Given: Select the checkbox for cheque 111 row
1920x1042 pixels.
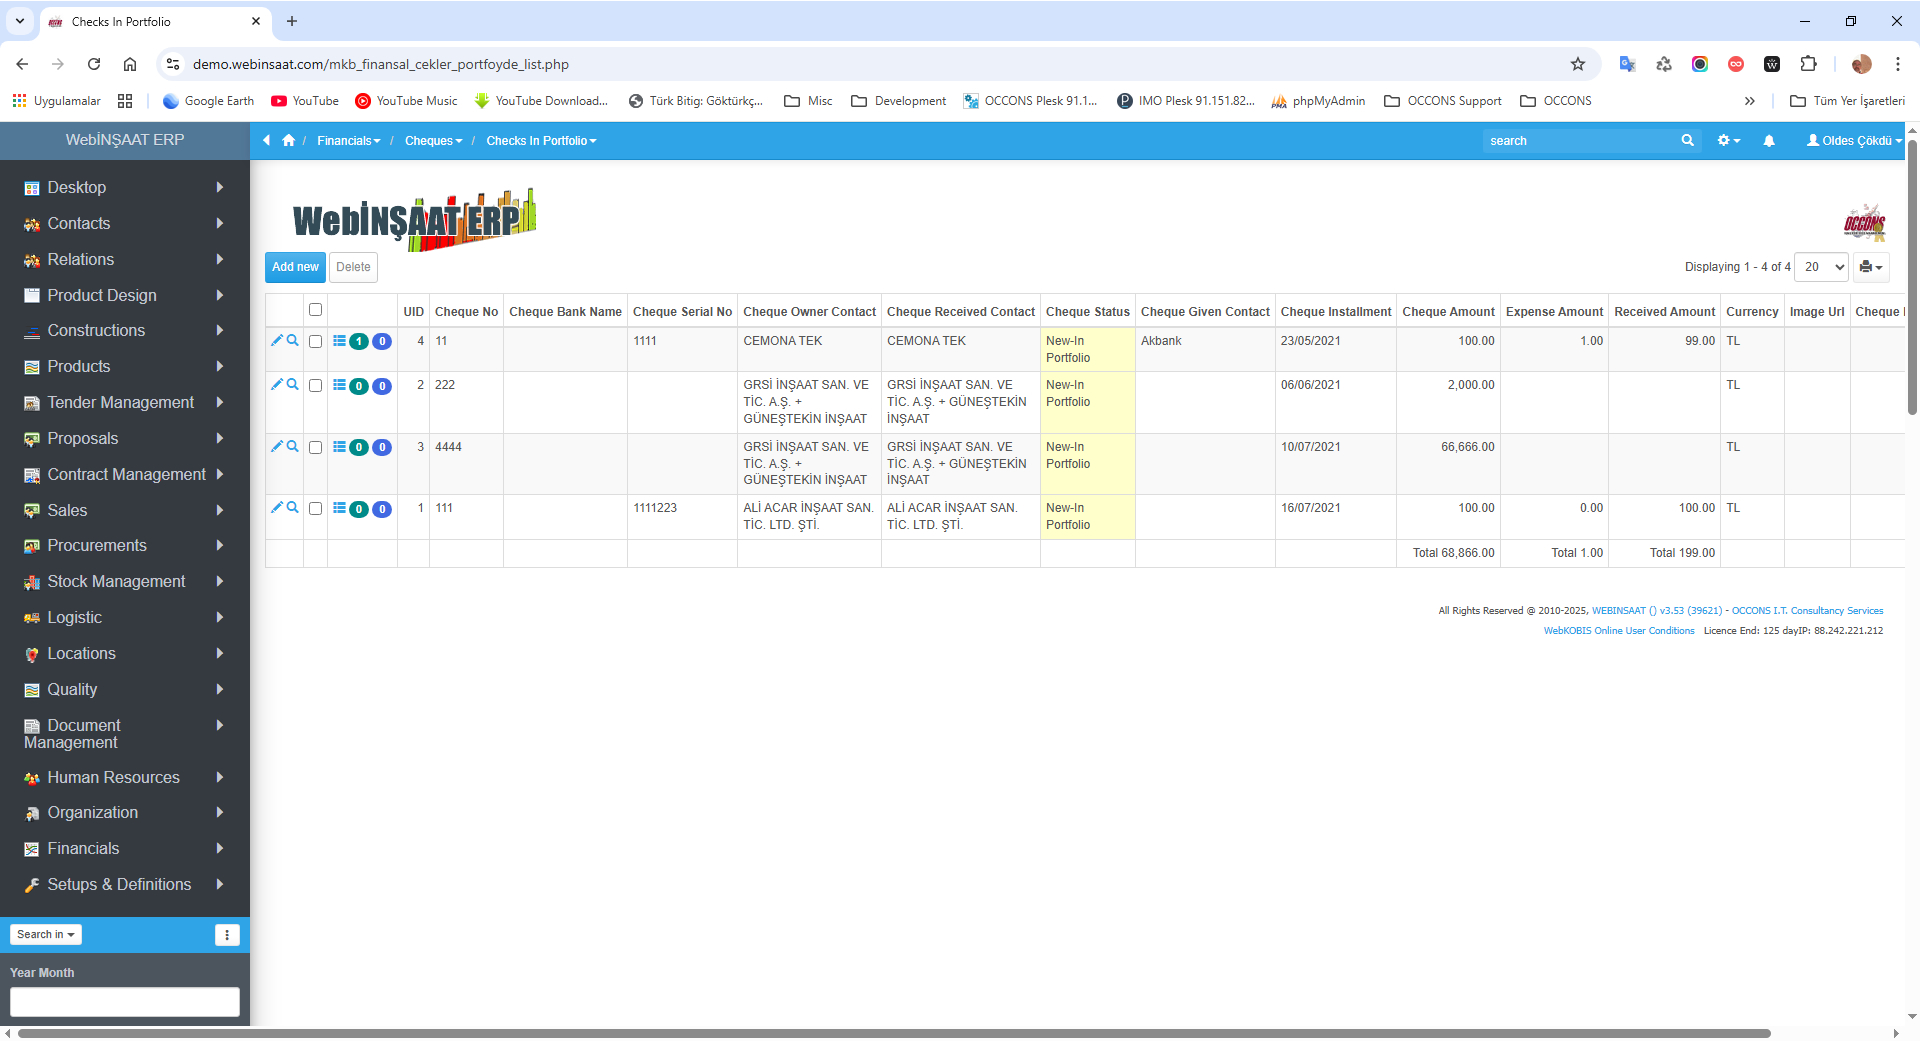Looking at the screenshot, I should 315,509.
